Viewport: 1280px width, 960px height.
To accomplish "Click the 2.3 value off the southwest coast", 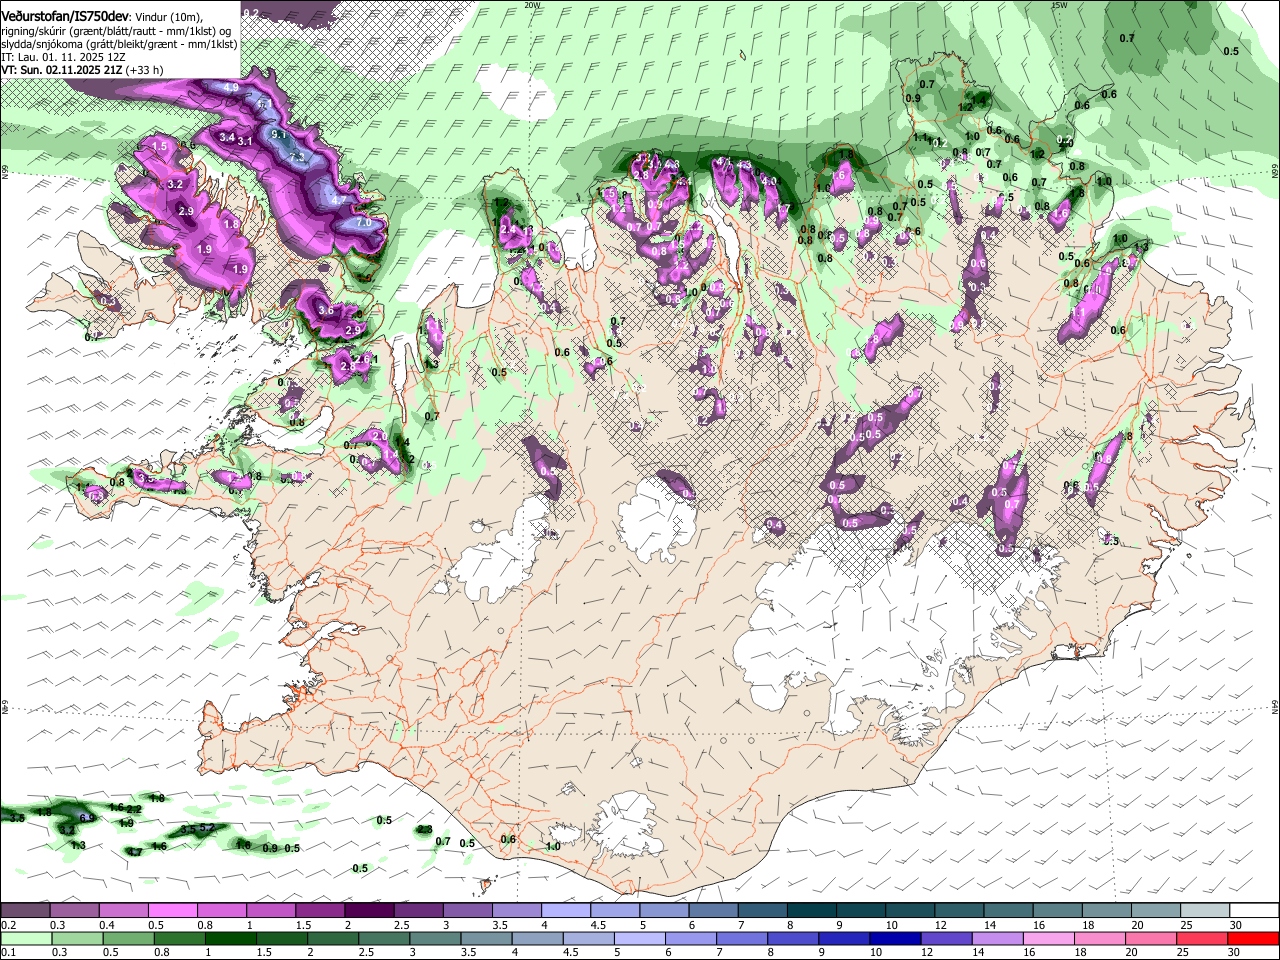I will (x=424, y=829).
